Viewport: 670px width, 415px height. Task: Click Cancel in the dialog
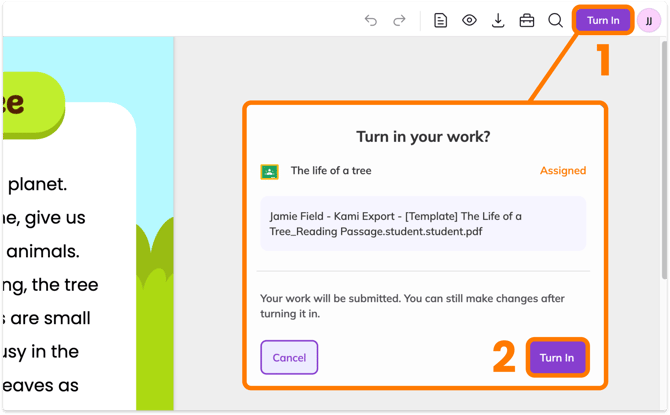coord(289,357)
